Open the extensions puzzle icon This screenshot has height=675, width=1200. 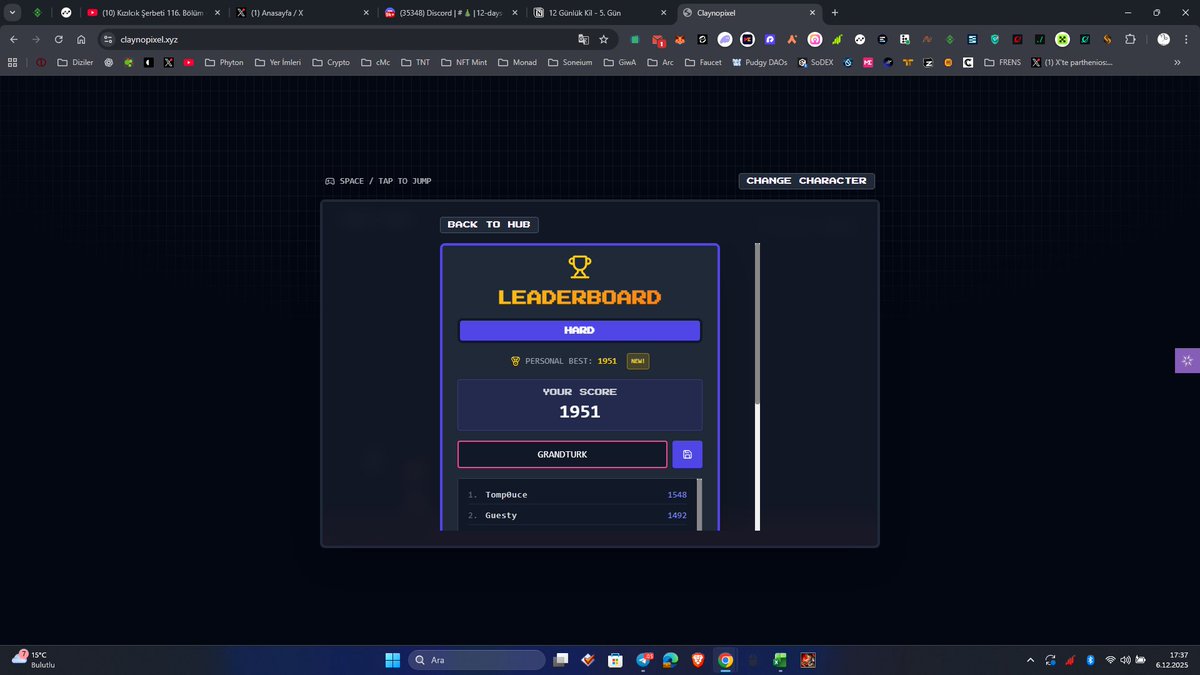(1130, 39)
